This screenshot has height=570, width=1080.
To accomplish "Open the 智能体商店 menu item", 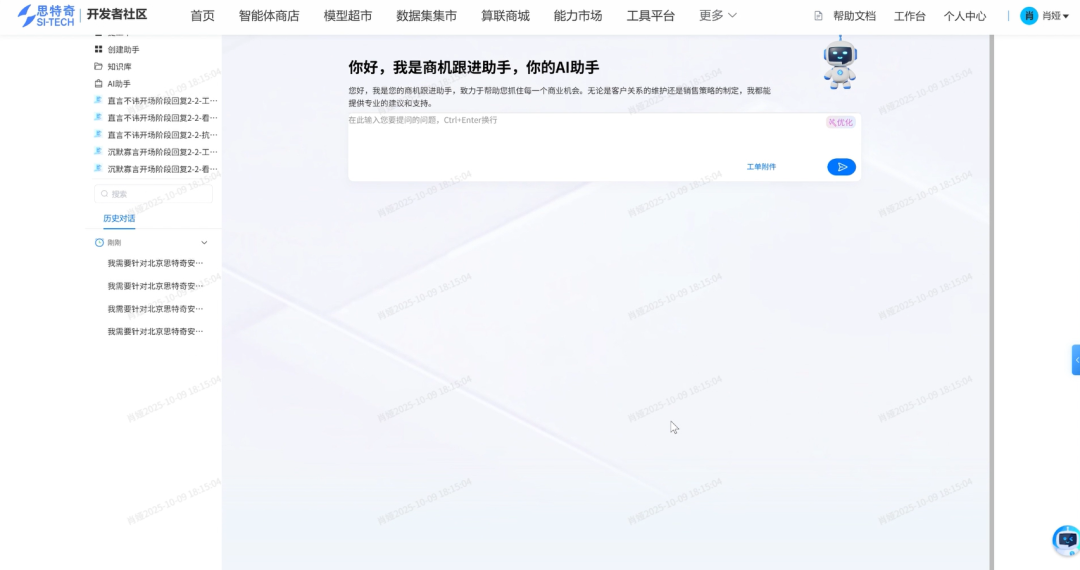I will point(269,16).
